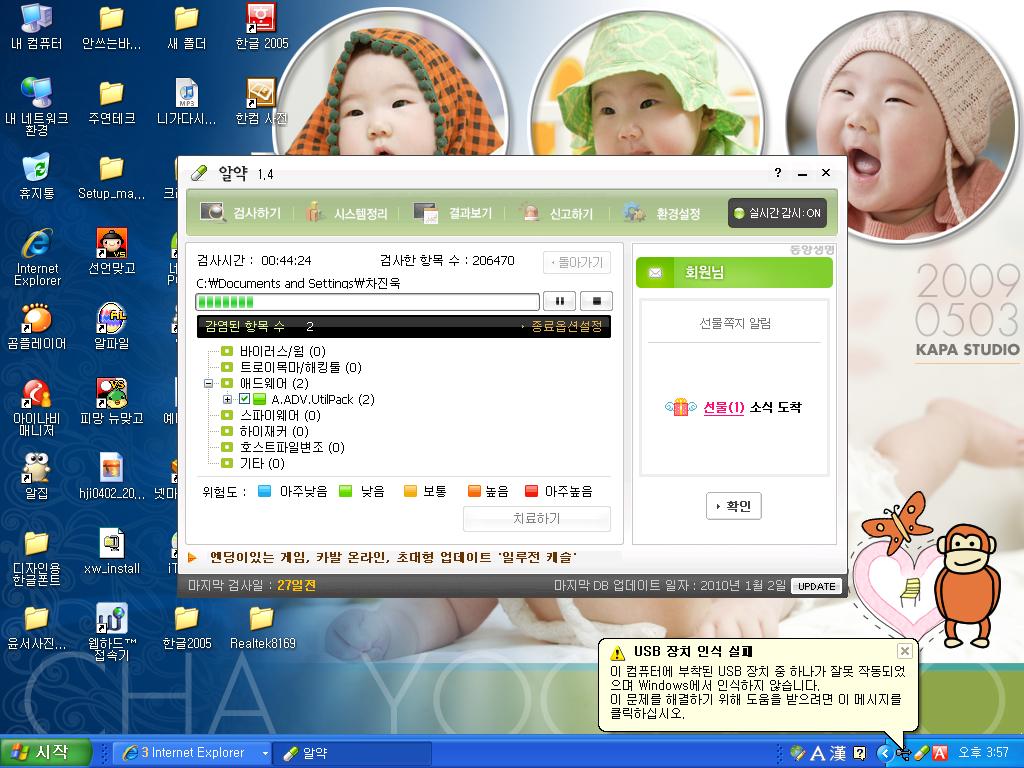
Task: Open the 신고하기 tab
Action: coord(556,213)
